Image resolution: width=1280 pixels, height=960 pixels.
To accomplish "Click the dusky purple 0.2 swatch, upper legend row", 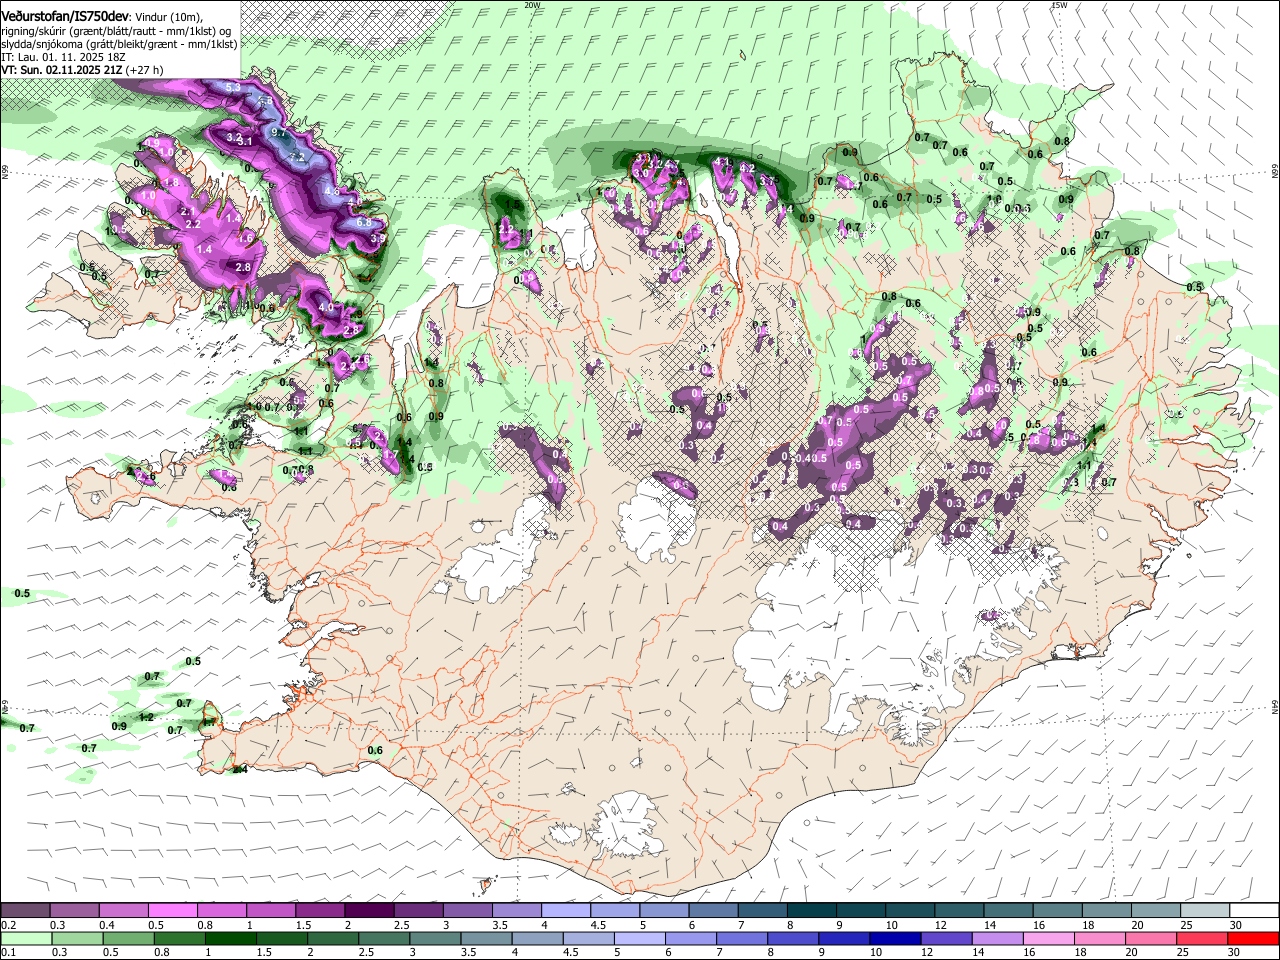I will coord(25,910).
